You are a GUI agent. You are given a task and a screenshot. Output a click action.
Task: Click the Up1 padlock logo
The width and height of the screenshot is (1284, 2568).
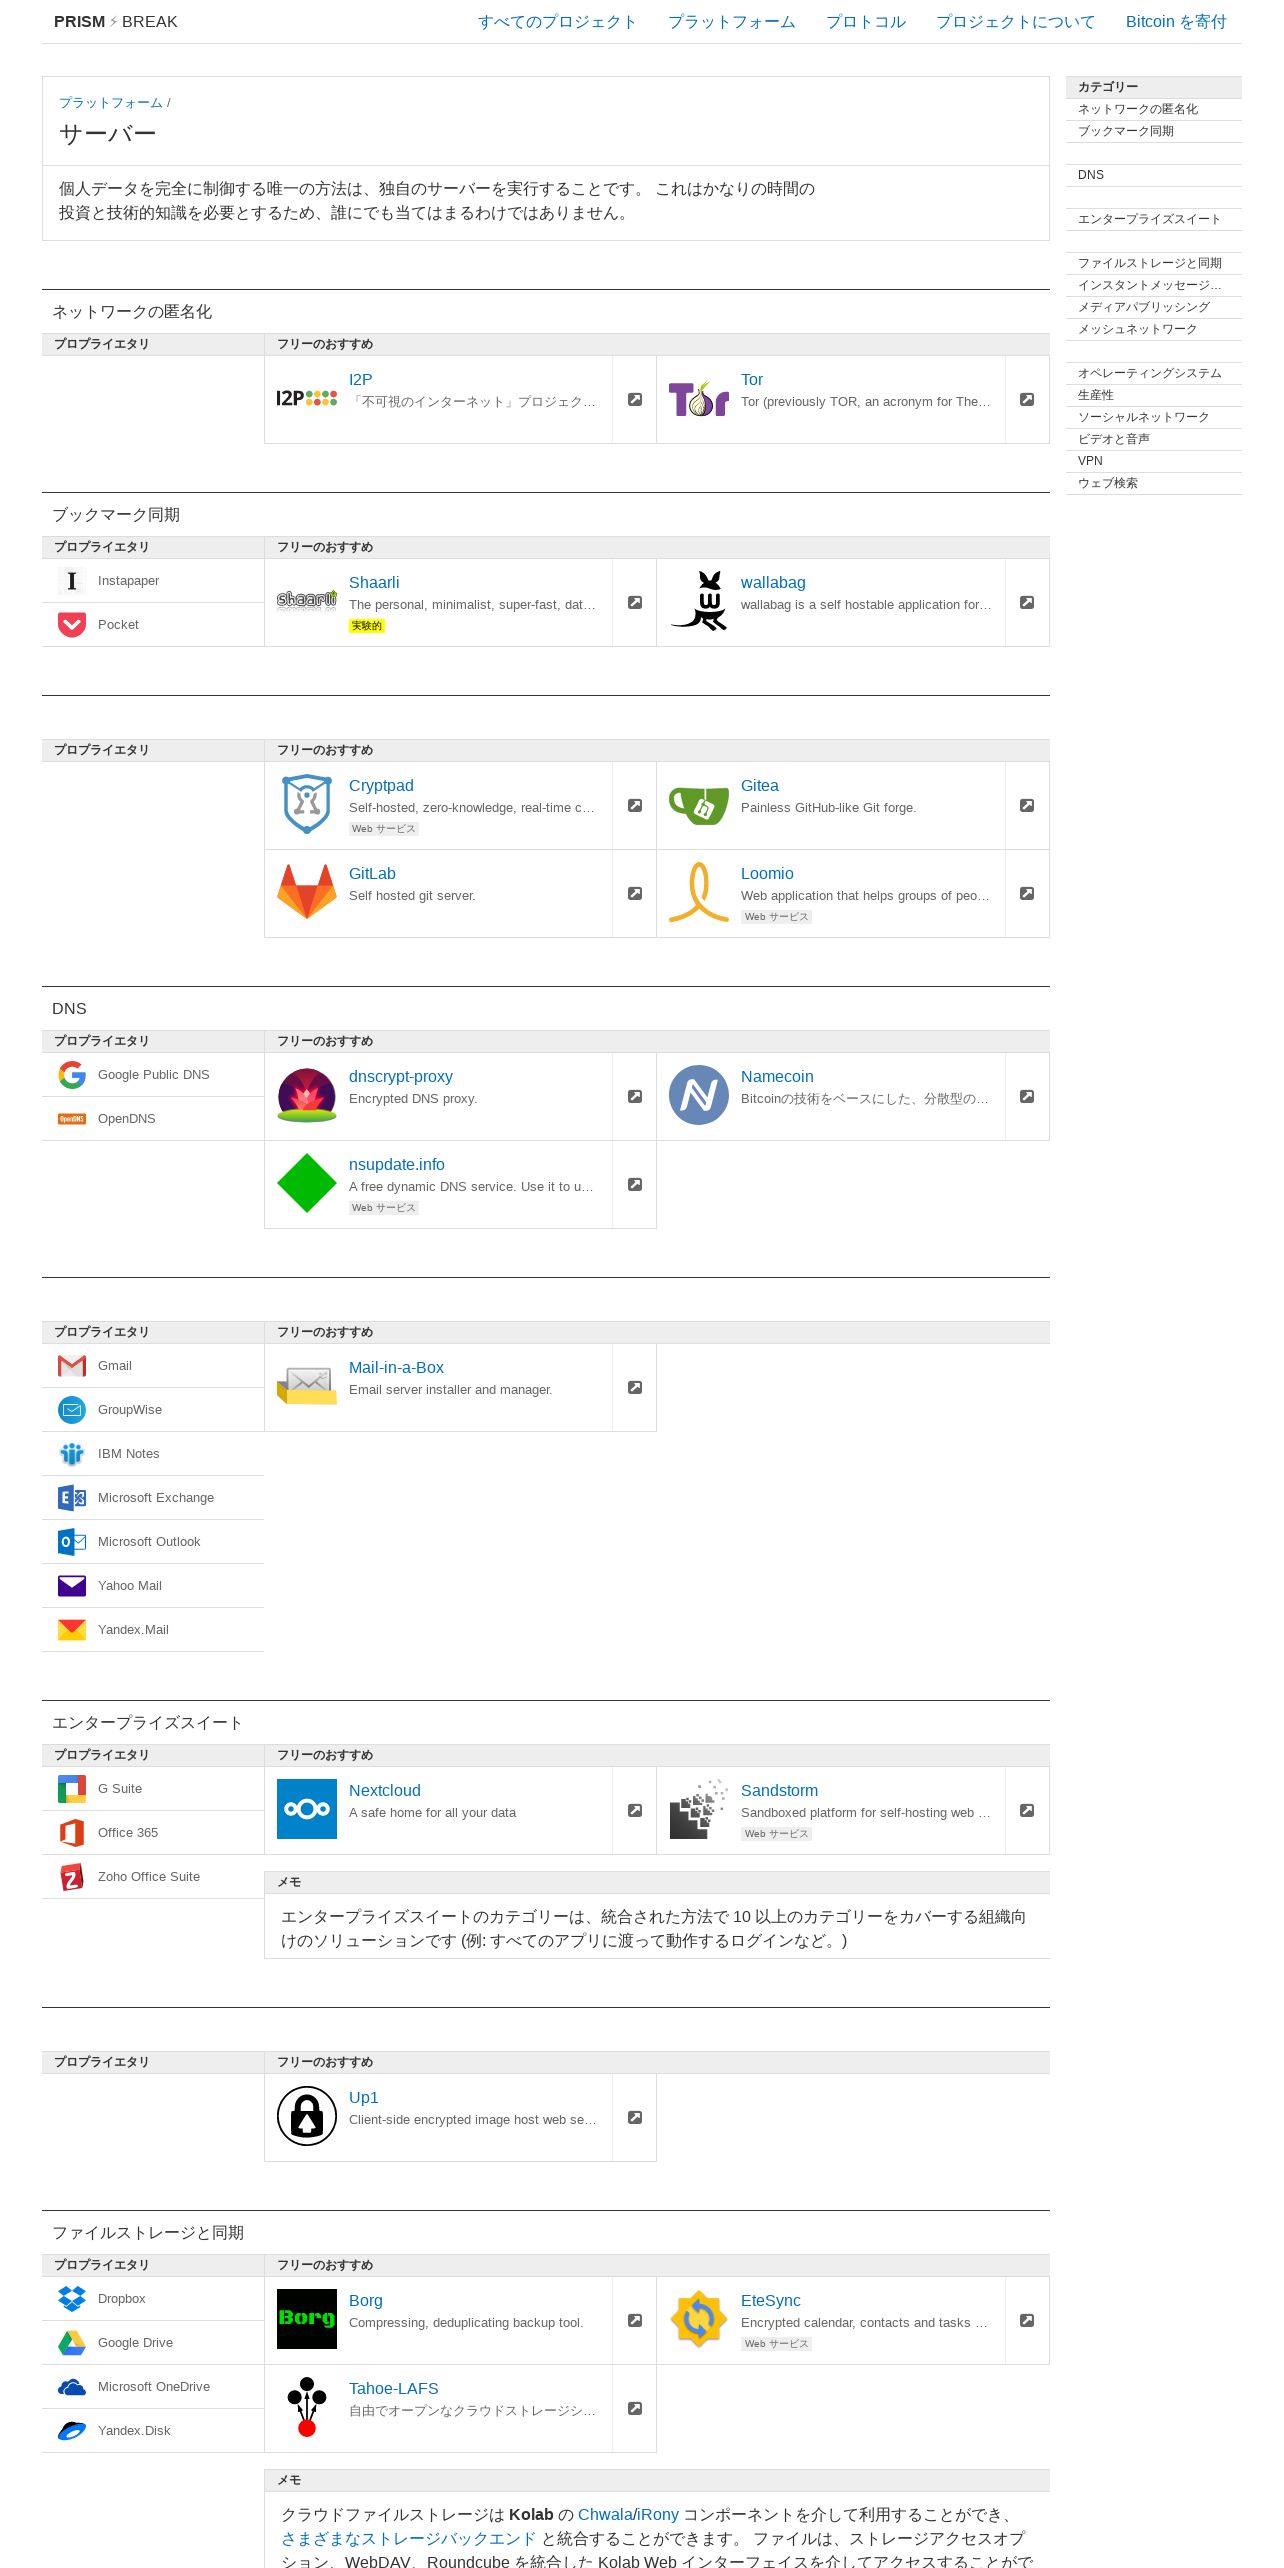tap(306, 2116)
